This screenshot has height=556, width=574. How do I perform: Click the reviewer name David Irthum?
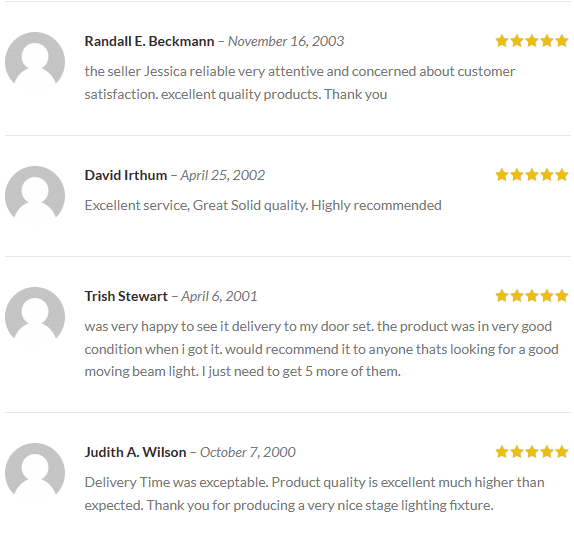pos(126,175)
